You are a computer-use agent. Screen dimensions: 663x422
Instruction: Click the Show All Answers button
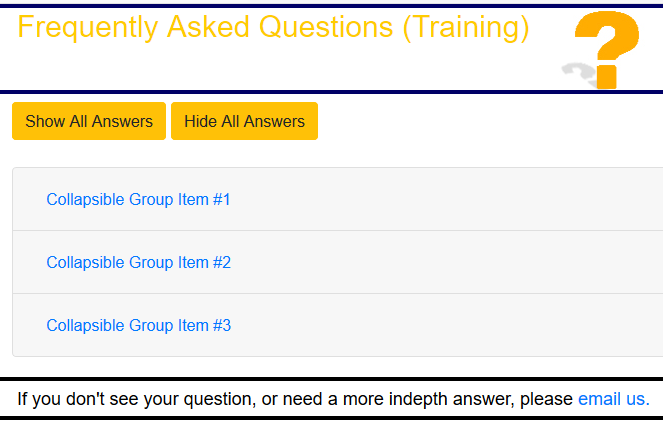(89, 121)
